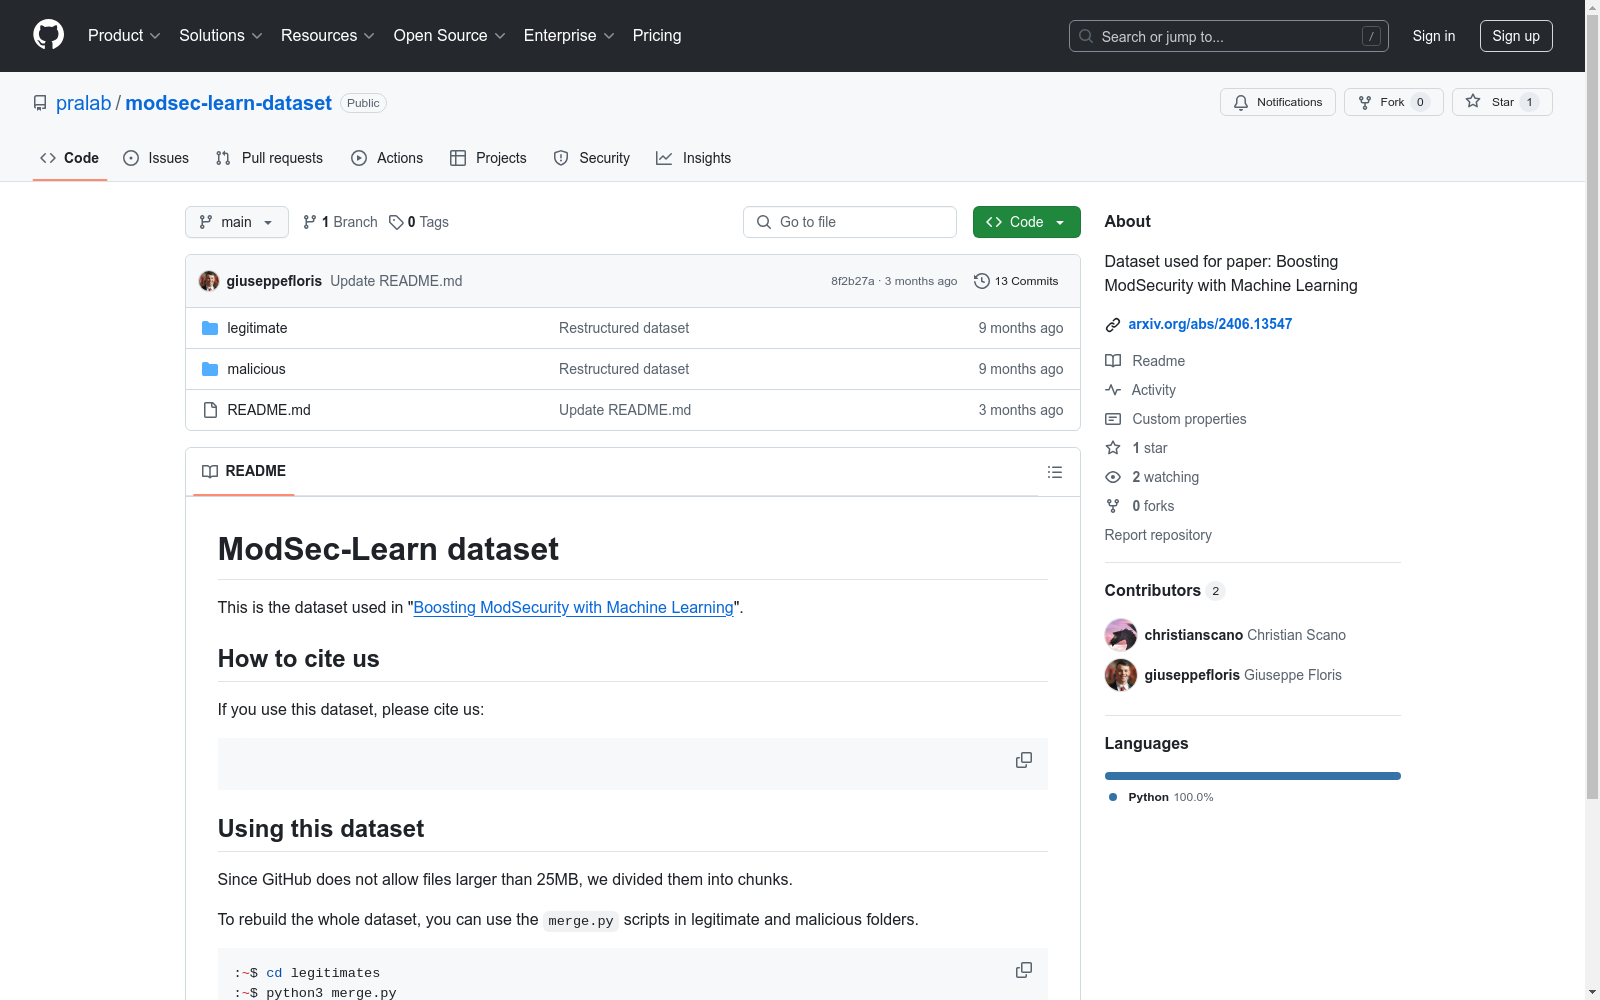
Task: Open the README.md file name link
Action: 269,410
